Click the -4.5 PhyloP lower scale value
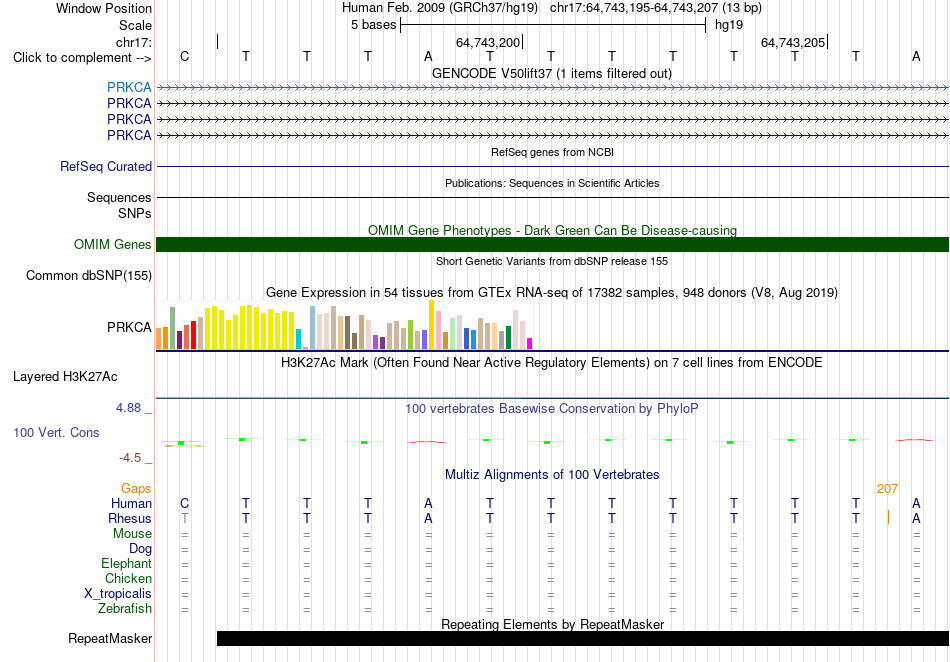Screen dimensions: 950x662 (130, 458)
